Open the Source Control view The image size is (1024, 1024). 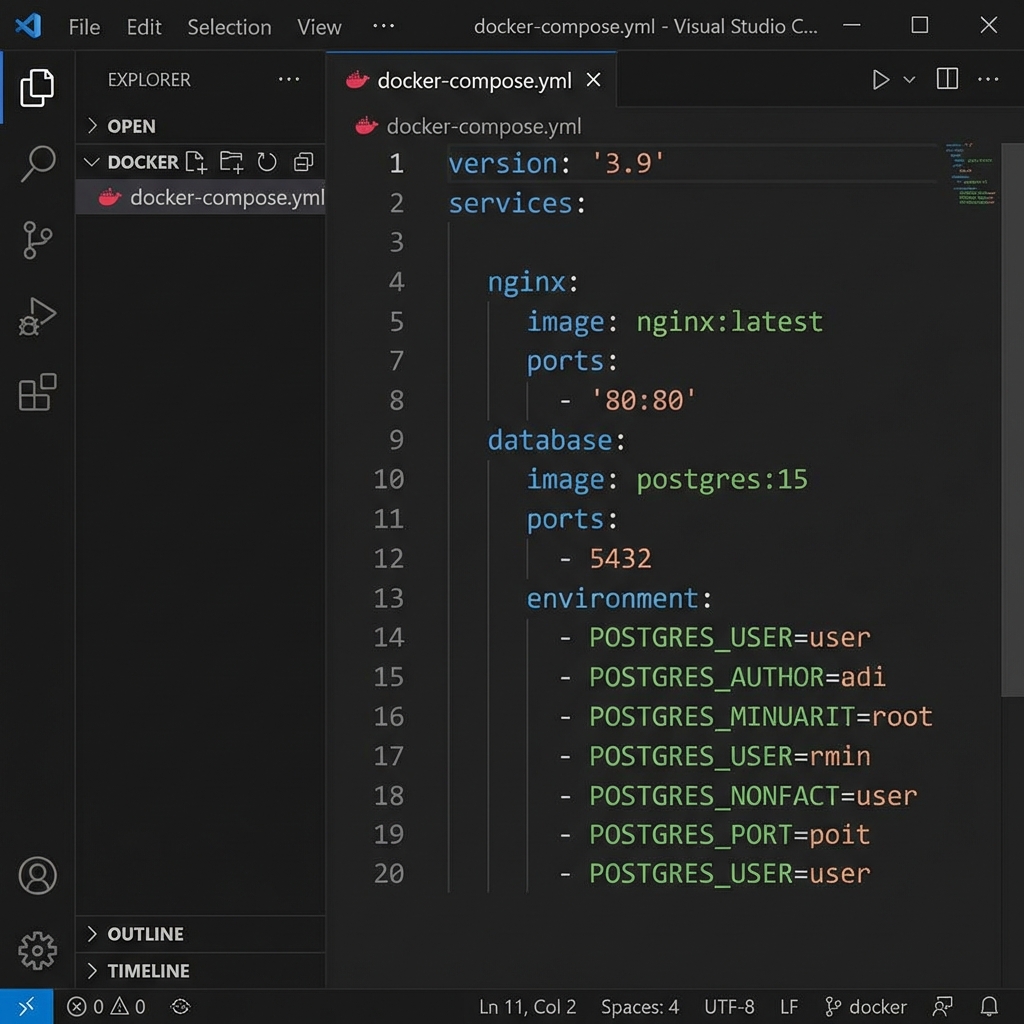point(37,240)
